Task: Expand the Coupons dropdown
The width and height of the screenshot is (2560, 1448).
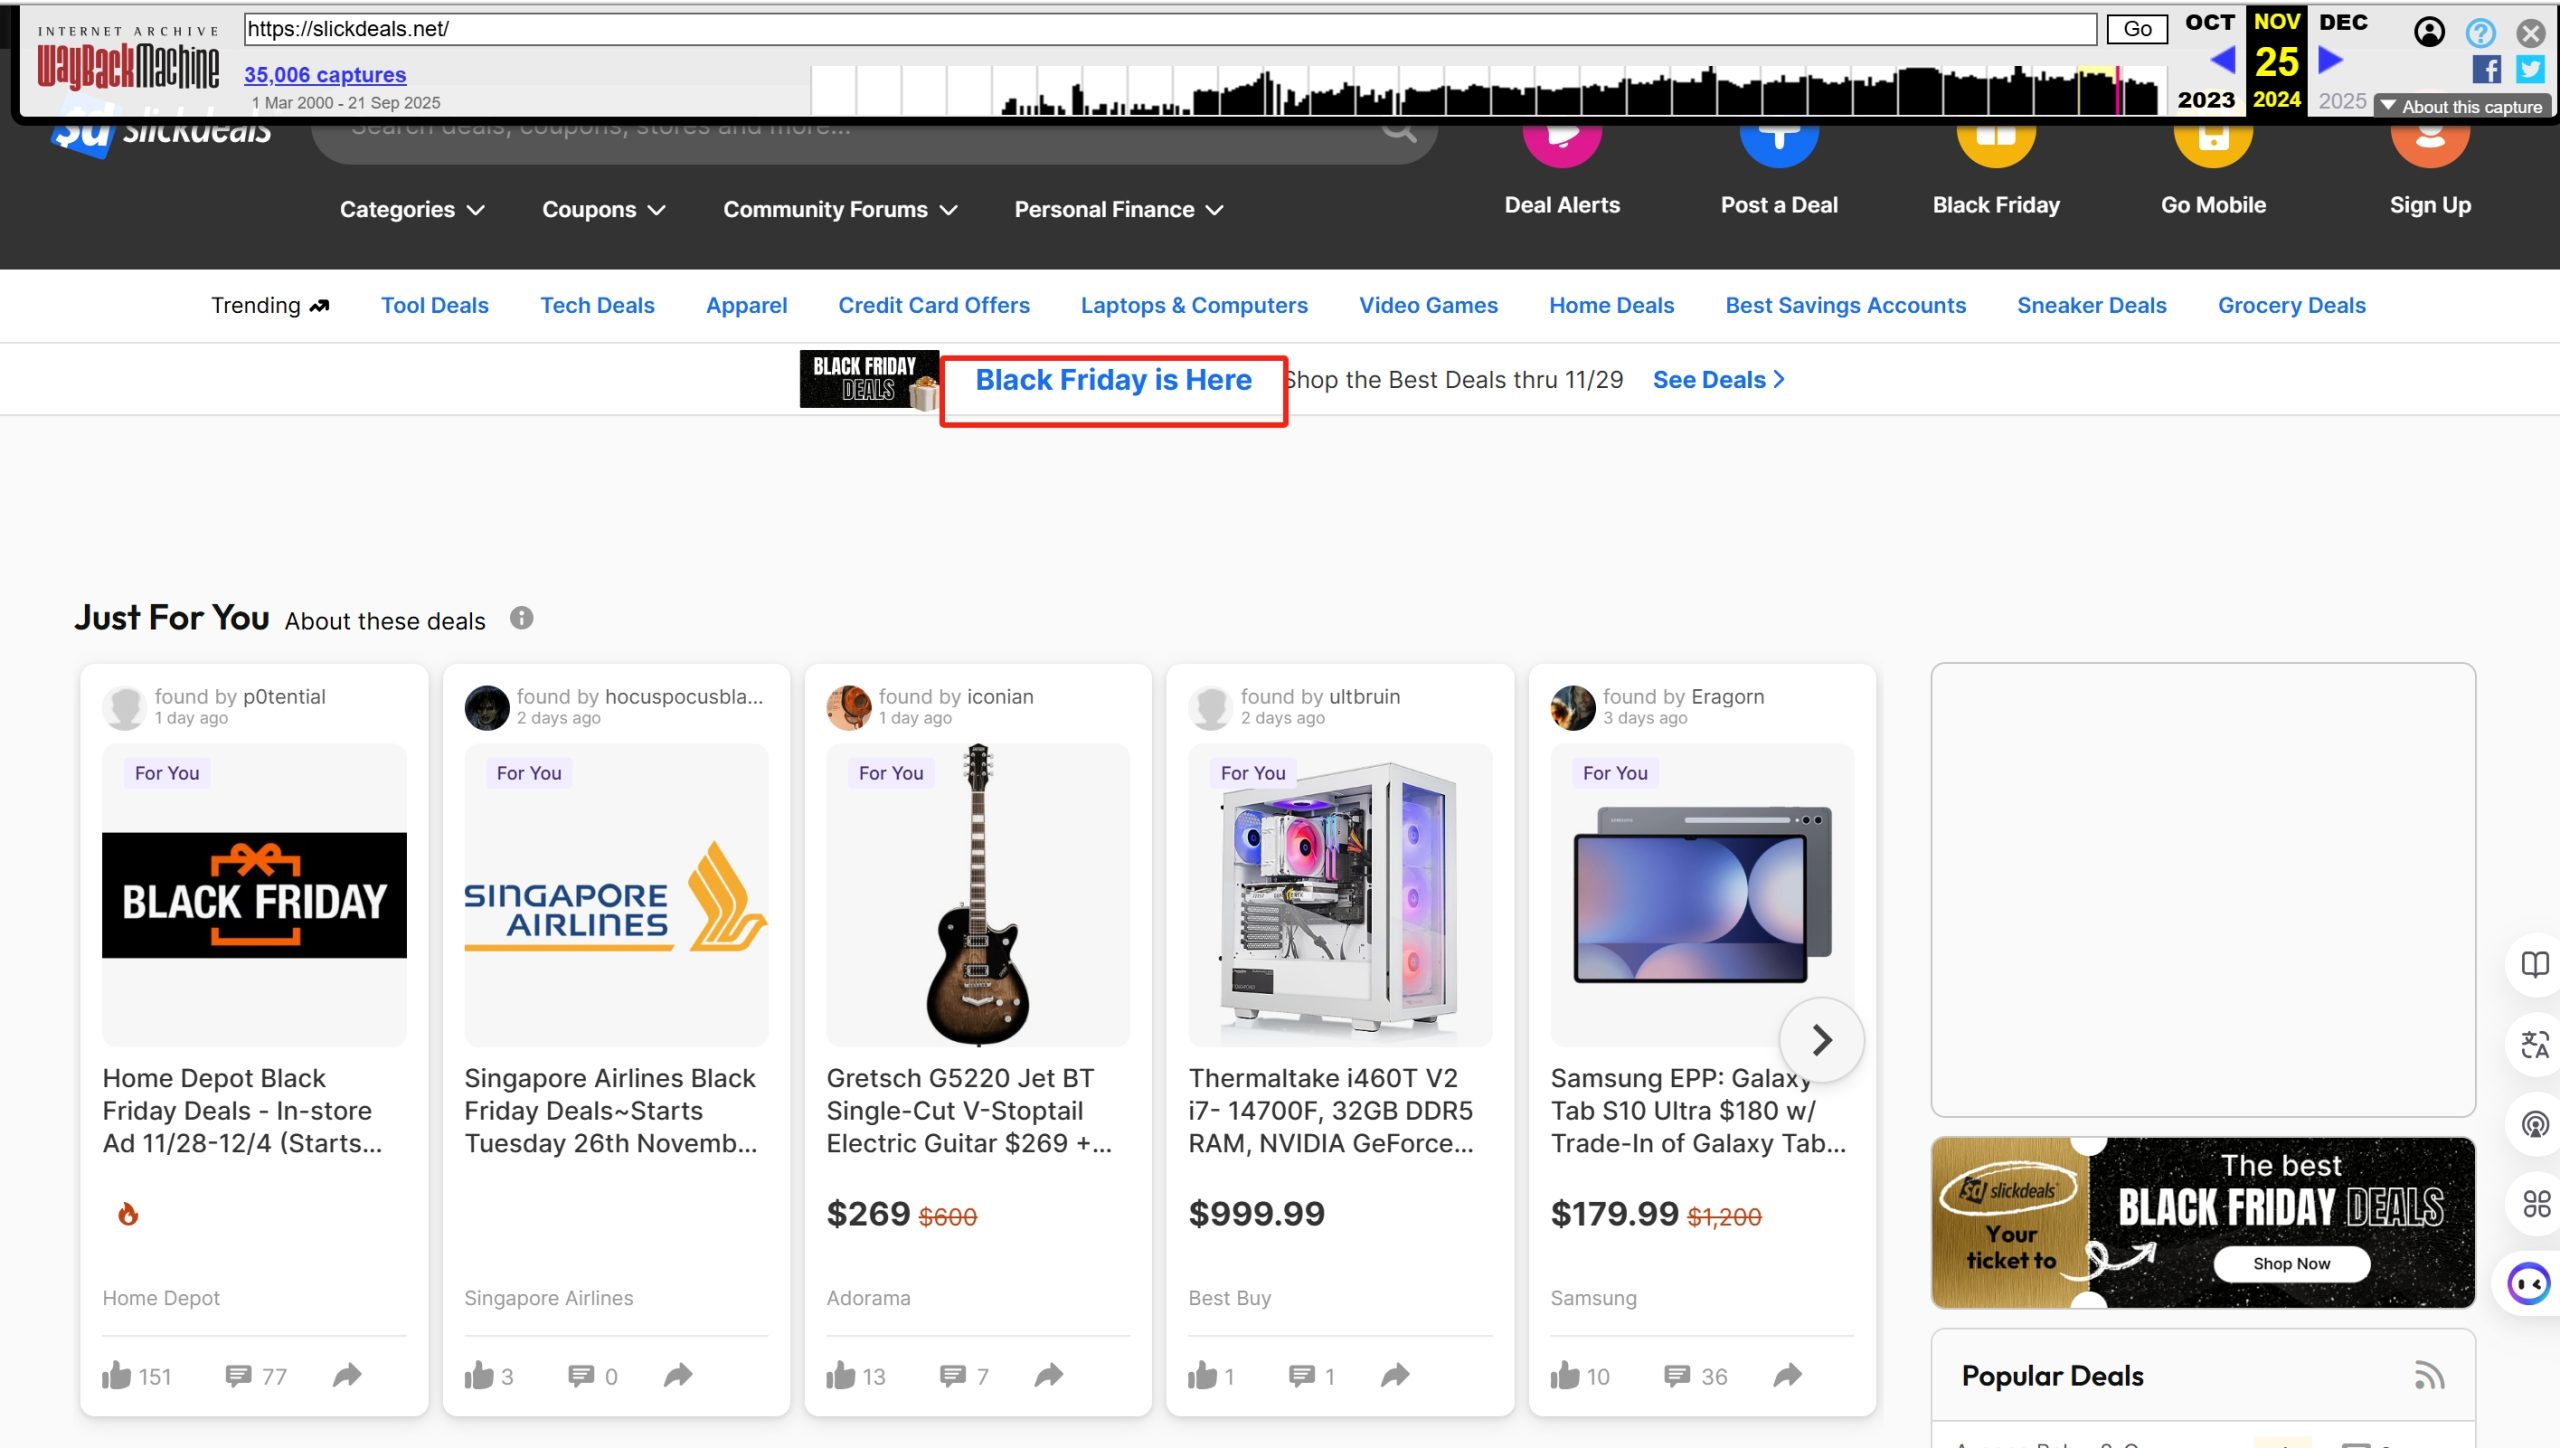Action: click(604, 209)
